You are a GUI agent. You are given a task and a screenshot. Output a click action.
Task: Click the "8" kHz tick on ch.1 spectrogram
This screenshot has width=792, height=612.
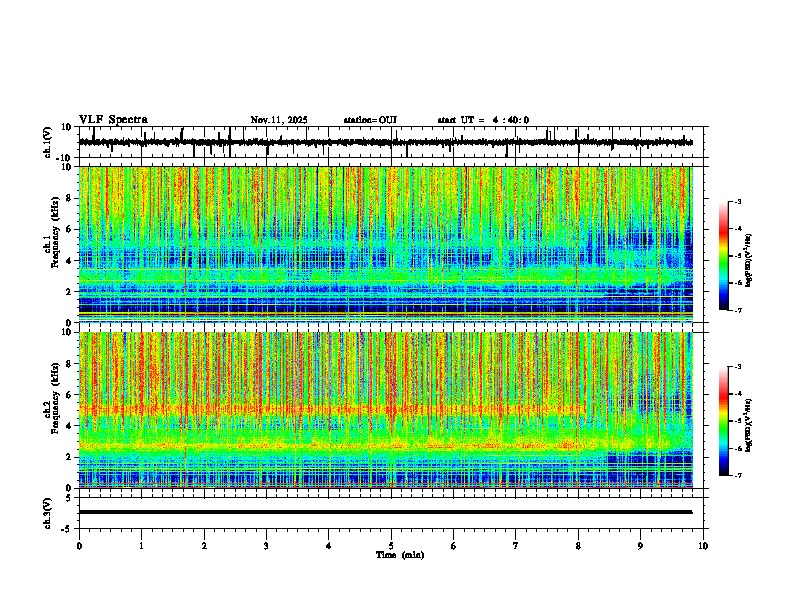(x=70, y=198)
